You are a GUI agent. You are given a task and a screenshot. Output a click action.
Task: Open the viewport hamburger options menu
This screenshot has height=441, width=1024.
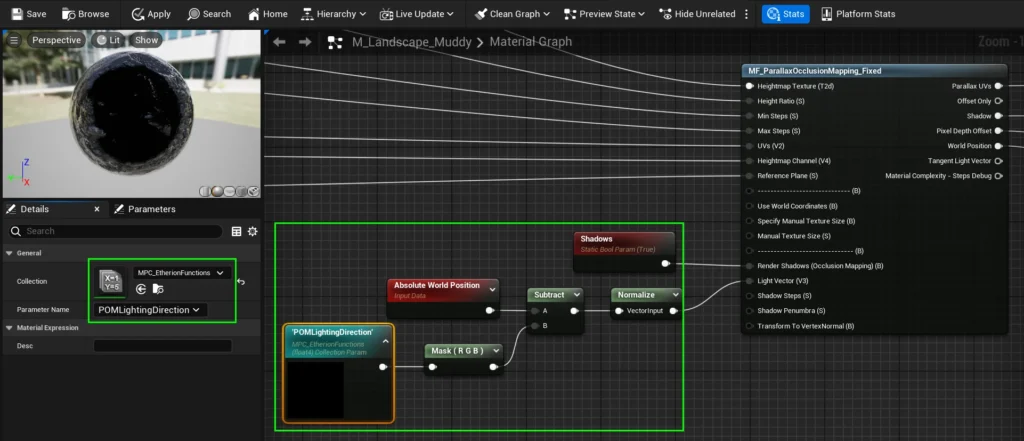(13, 40)
